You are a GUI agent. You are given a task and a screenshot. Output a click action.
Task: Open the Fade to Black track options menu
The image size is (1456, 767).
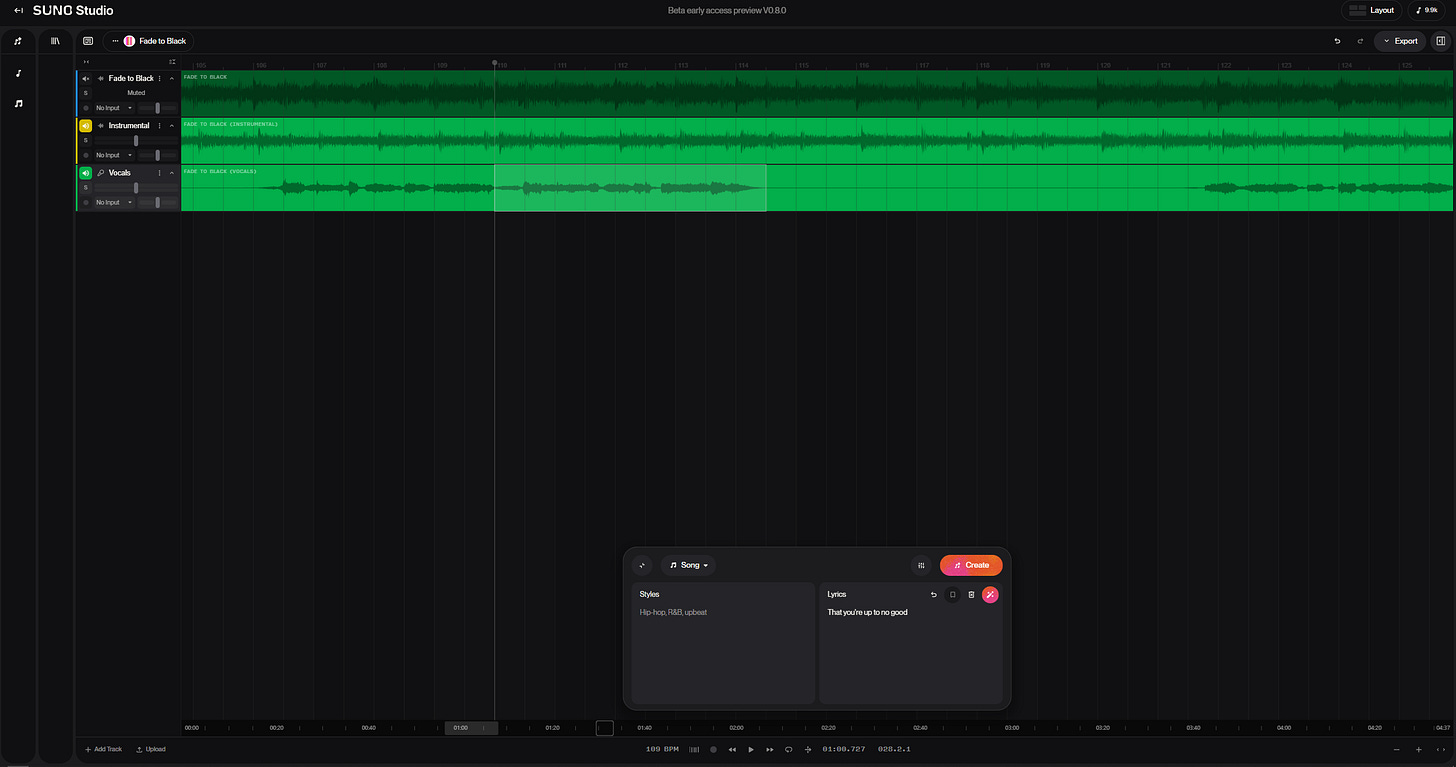point(160,78)
